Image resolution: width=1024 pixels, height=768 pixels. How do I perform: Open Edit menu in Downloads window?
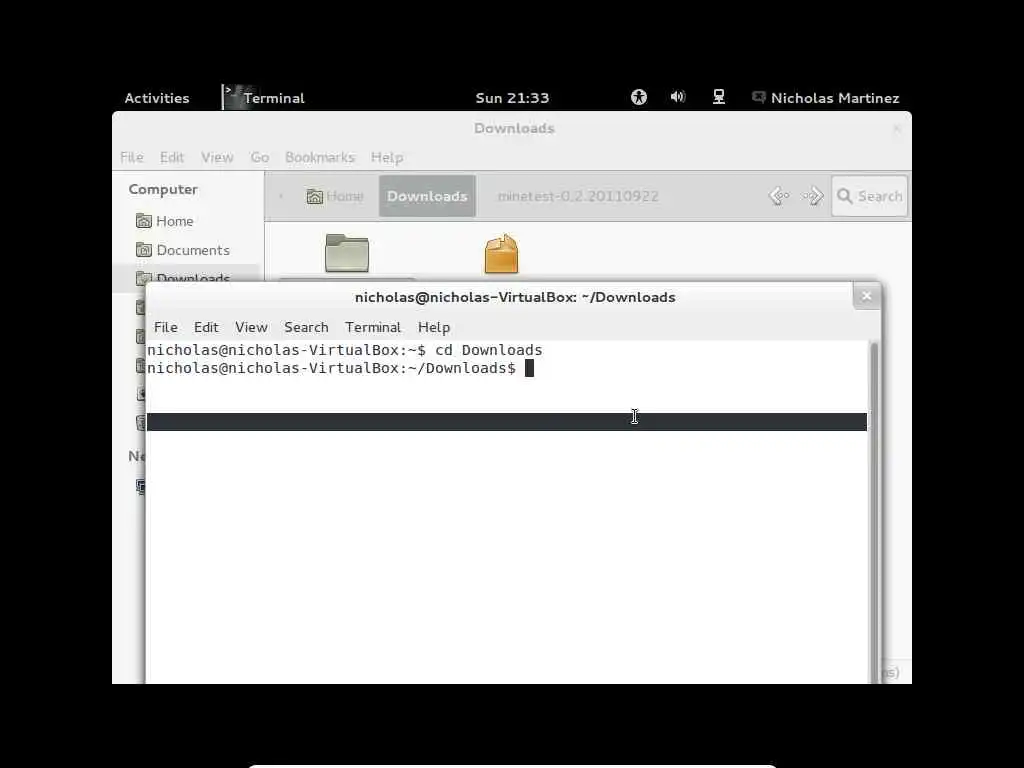pyautogui.click(x=172, y=157)
